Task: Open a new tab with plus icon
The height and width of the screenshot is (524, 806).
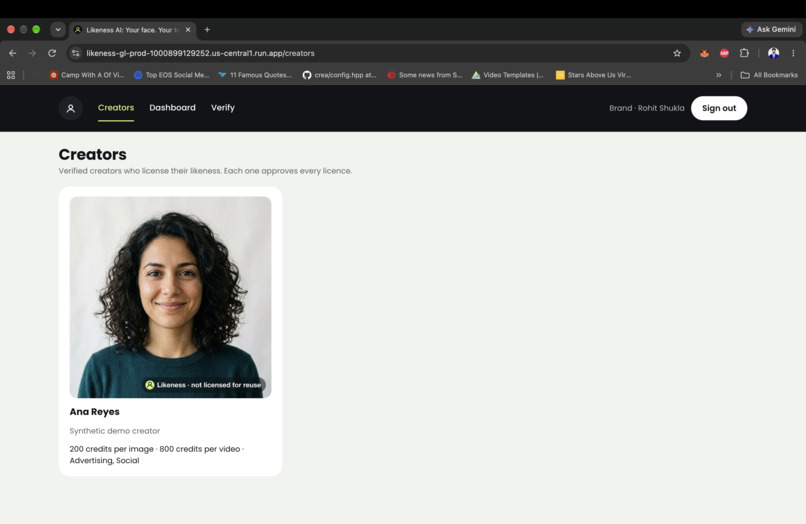Action: 207,29
